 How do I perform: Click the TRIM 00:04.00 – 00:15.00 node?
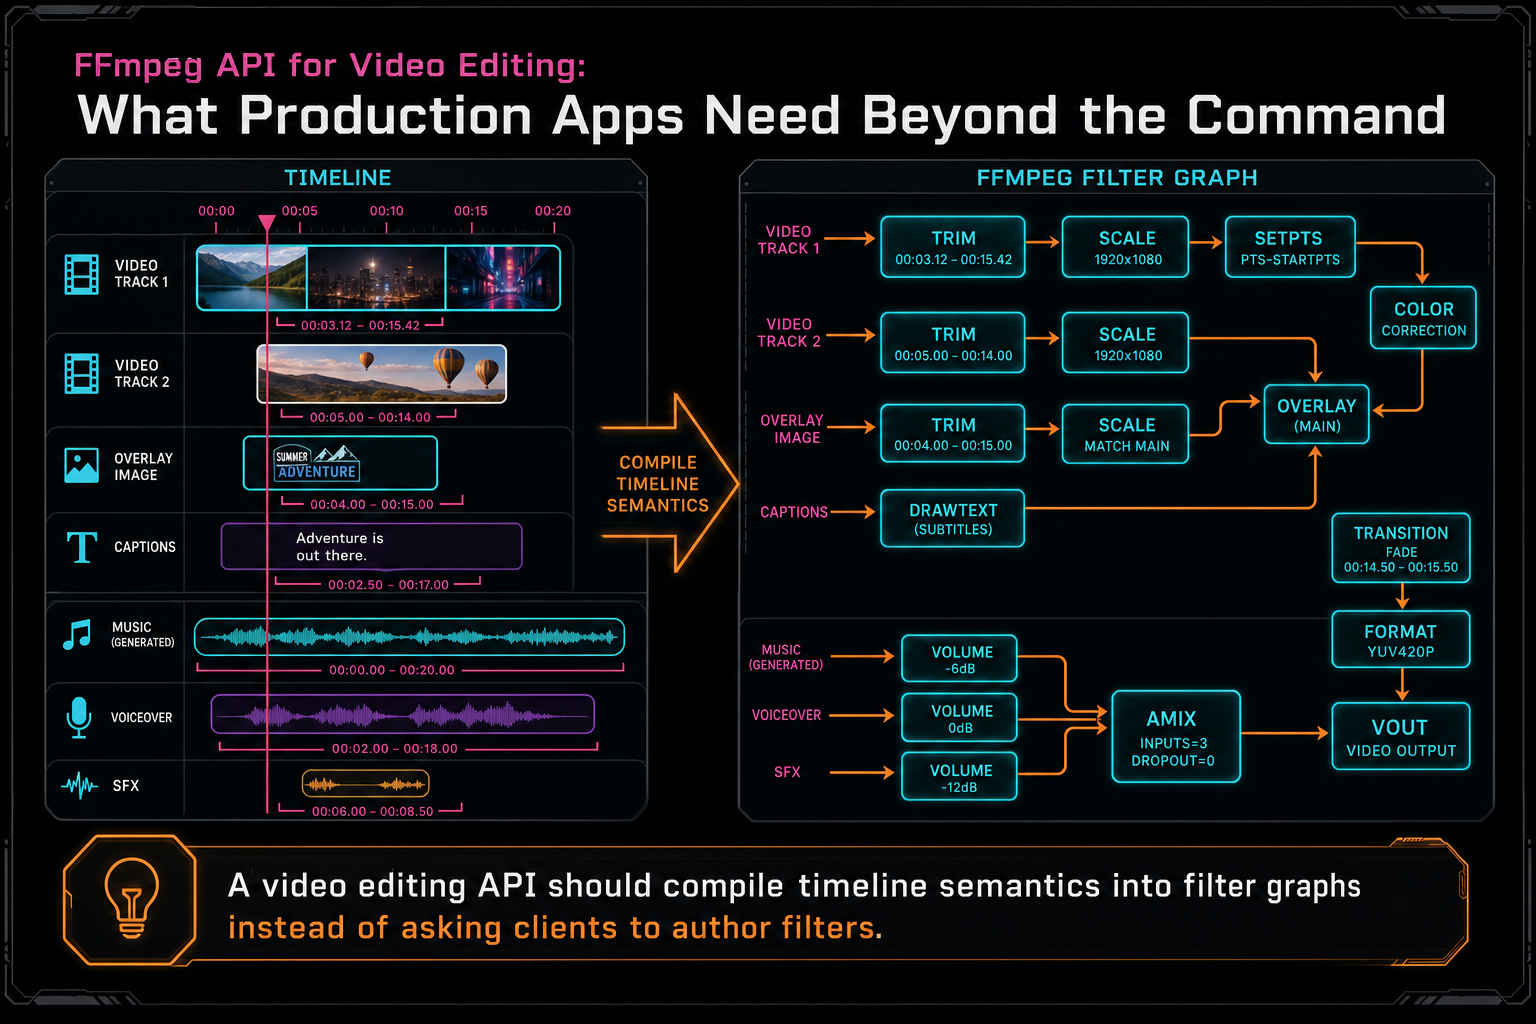click(953, 434)
